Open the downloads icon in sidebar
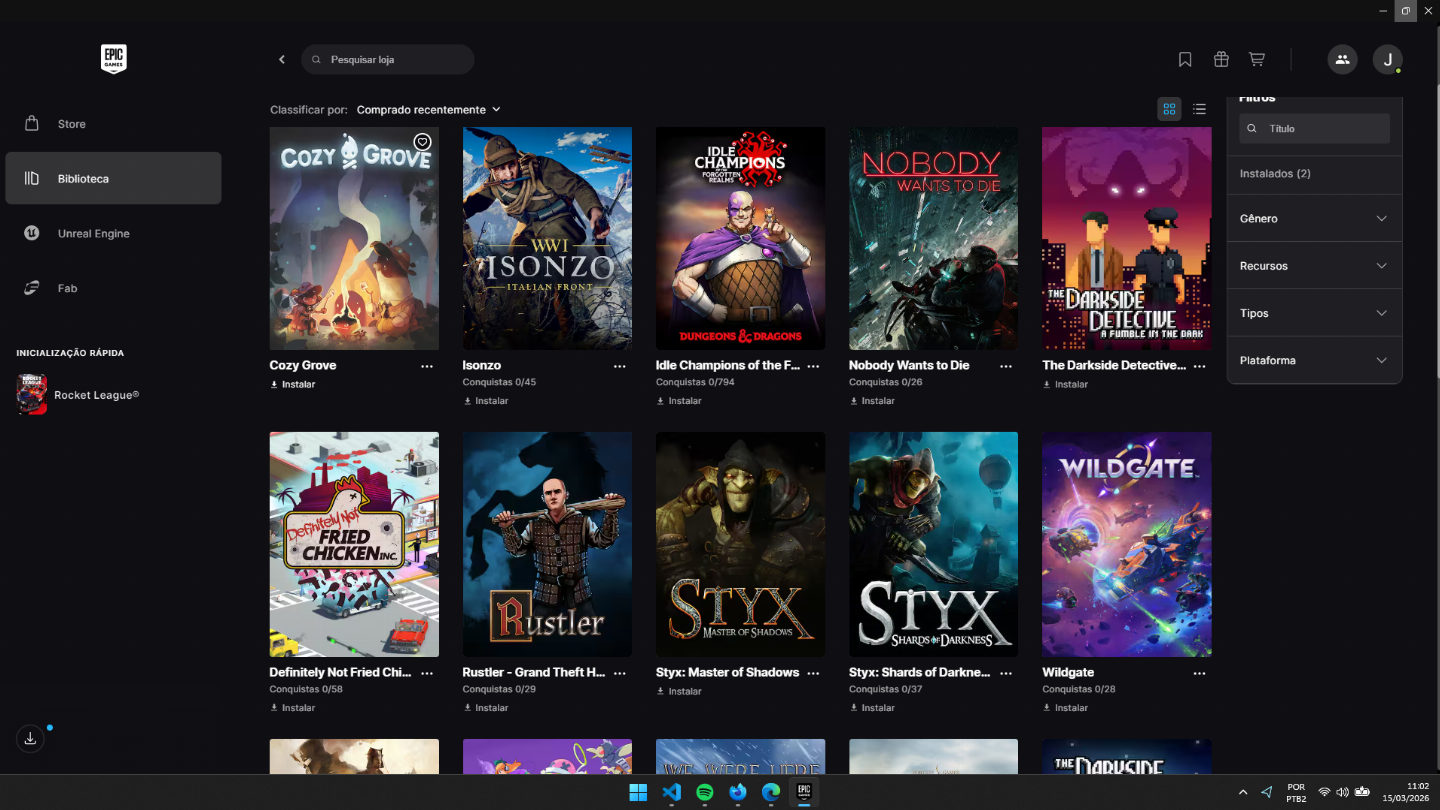Image resolution: width=1440 pixels, height=810 pixels. point(30,738)
